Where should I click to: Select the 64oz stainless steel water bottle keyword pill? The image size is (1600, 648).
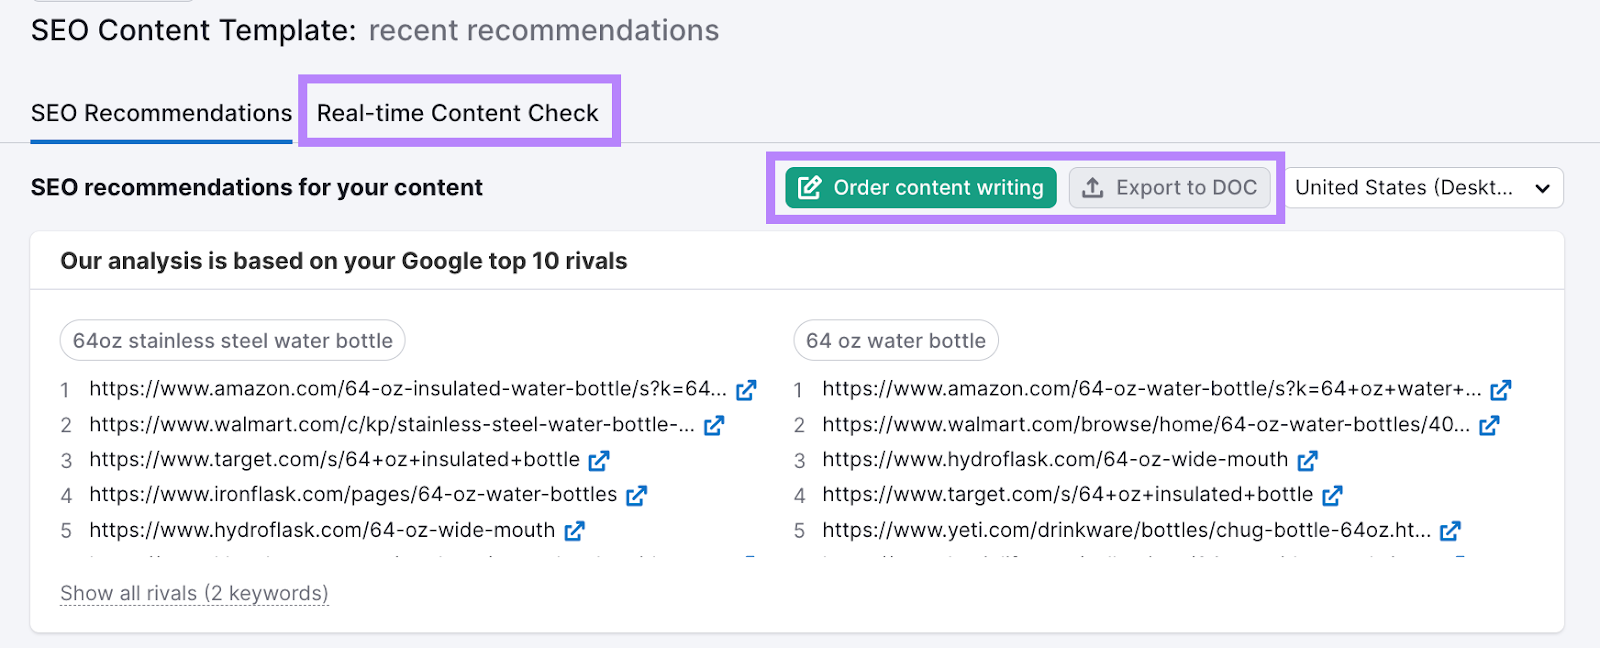pyautogui.click(x=231, y=340)
